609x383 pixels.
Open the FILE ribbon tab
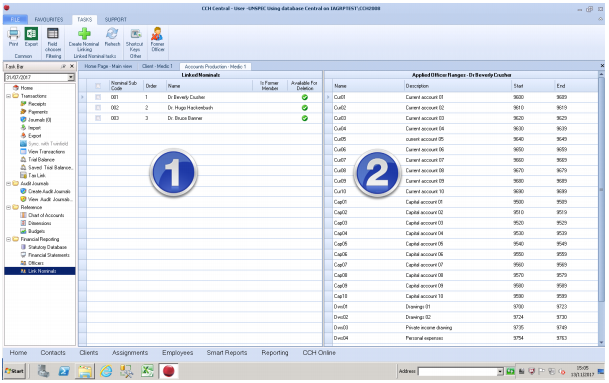click(x=16, y=19)
